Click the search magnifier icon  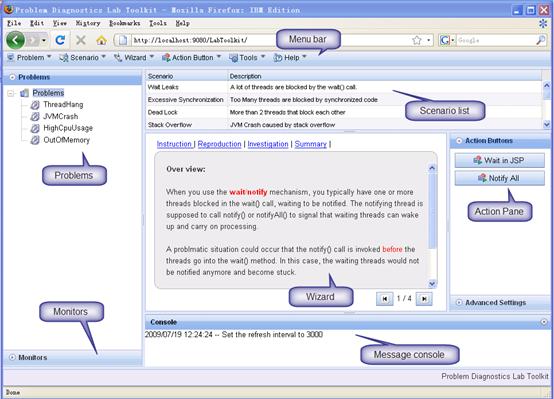[x=541, y=40]
